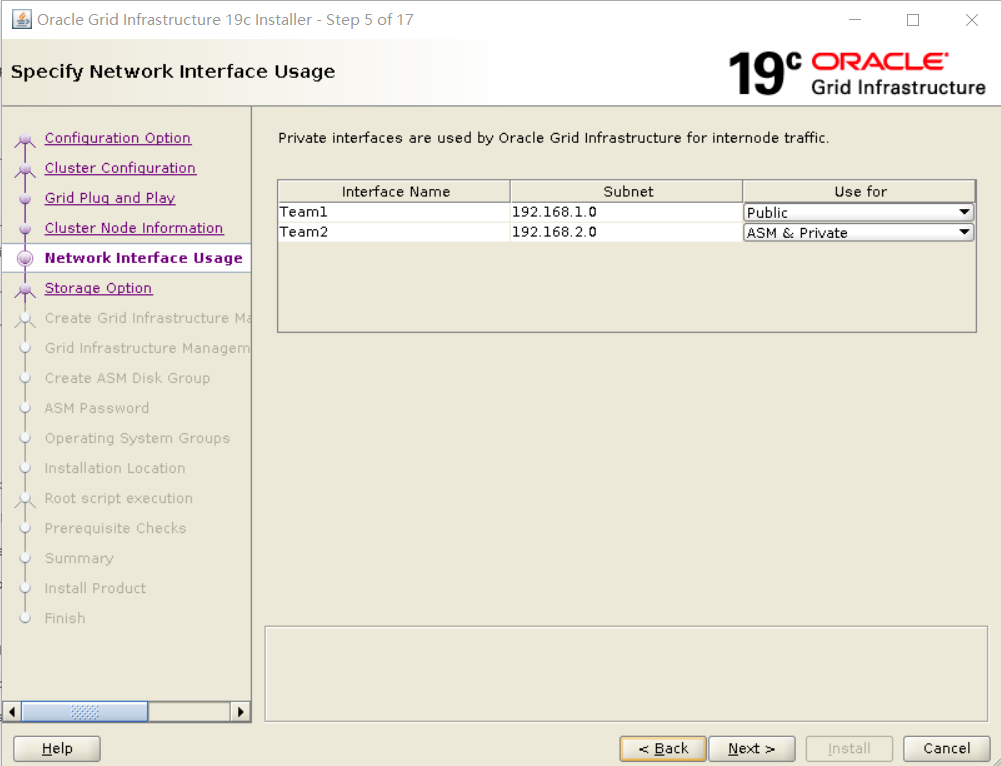Click the Java installer icon in title bar
The image size is (1001, 766).
[22, 20]
